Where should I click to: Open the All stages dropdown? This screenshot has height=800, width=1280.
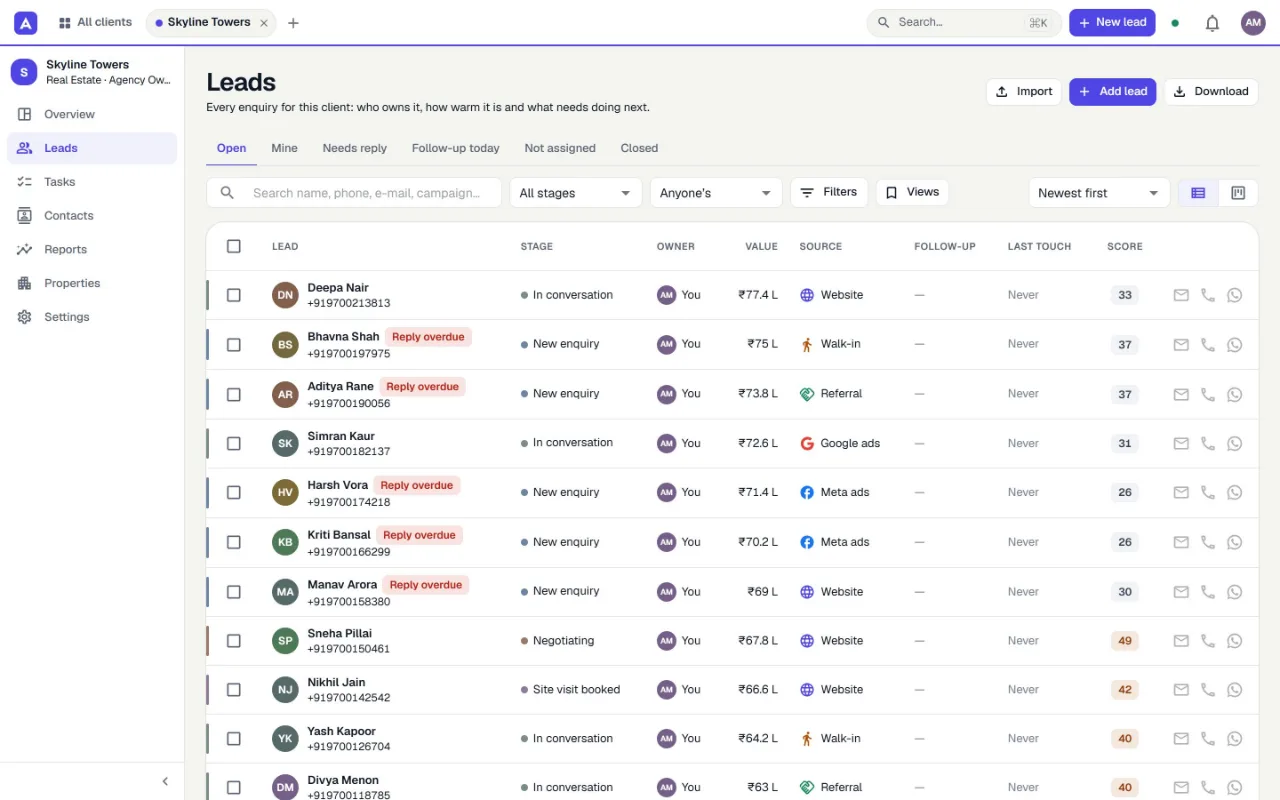point(576,193)
